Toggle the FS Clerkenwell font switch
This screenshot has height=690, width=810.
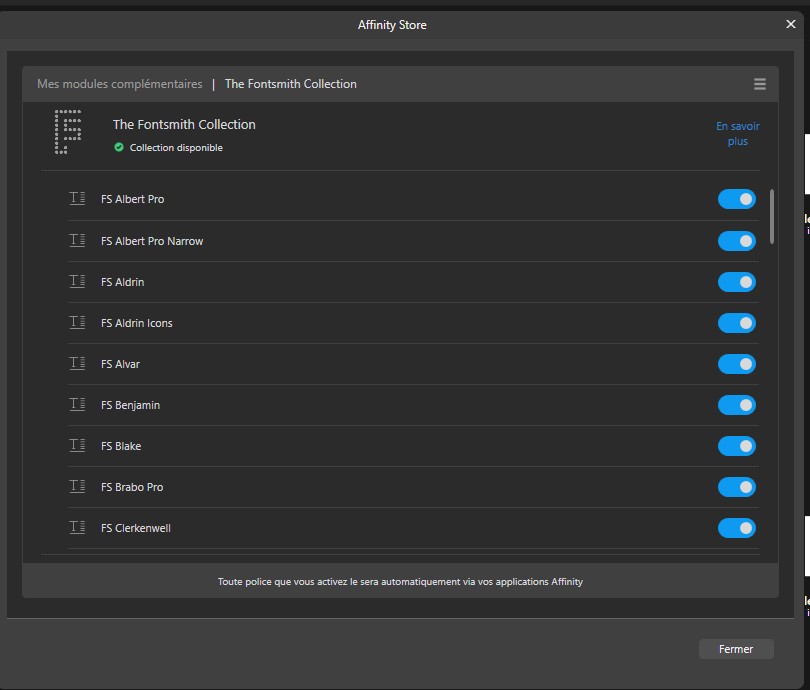click(x=737, y=528)
